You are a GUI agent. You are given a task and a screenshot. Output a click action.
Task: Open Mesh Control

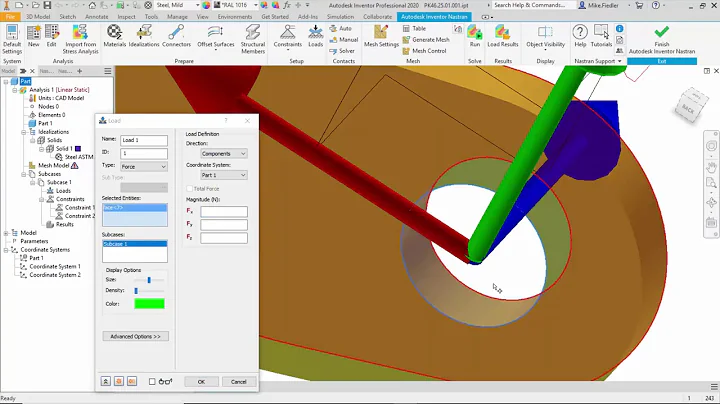[424, 51]
